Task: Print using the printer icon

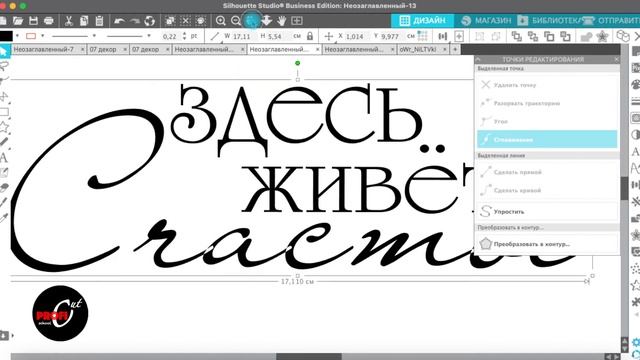Action: coord(49,21)
